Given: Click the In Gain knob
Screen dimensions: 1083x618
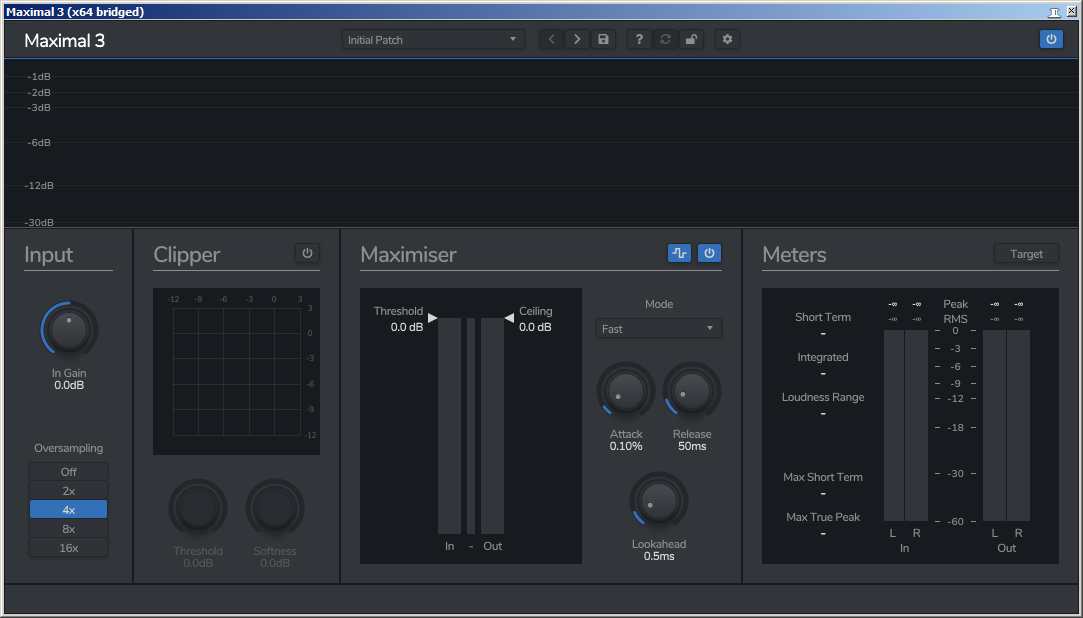Looking at the screenshot, I should pyautogui.click(x=69, y=329).
